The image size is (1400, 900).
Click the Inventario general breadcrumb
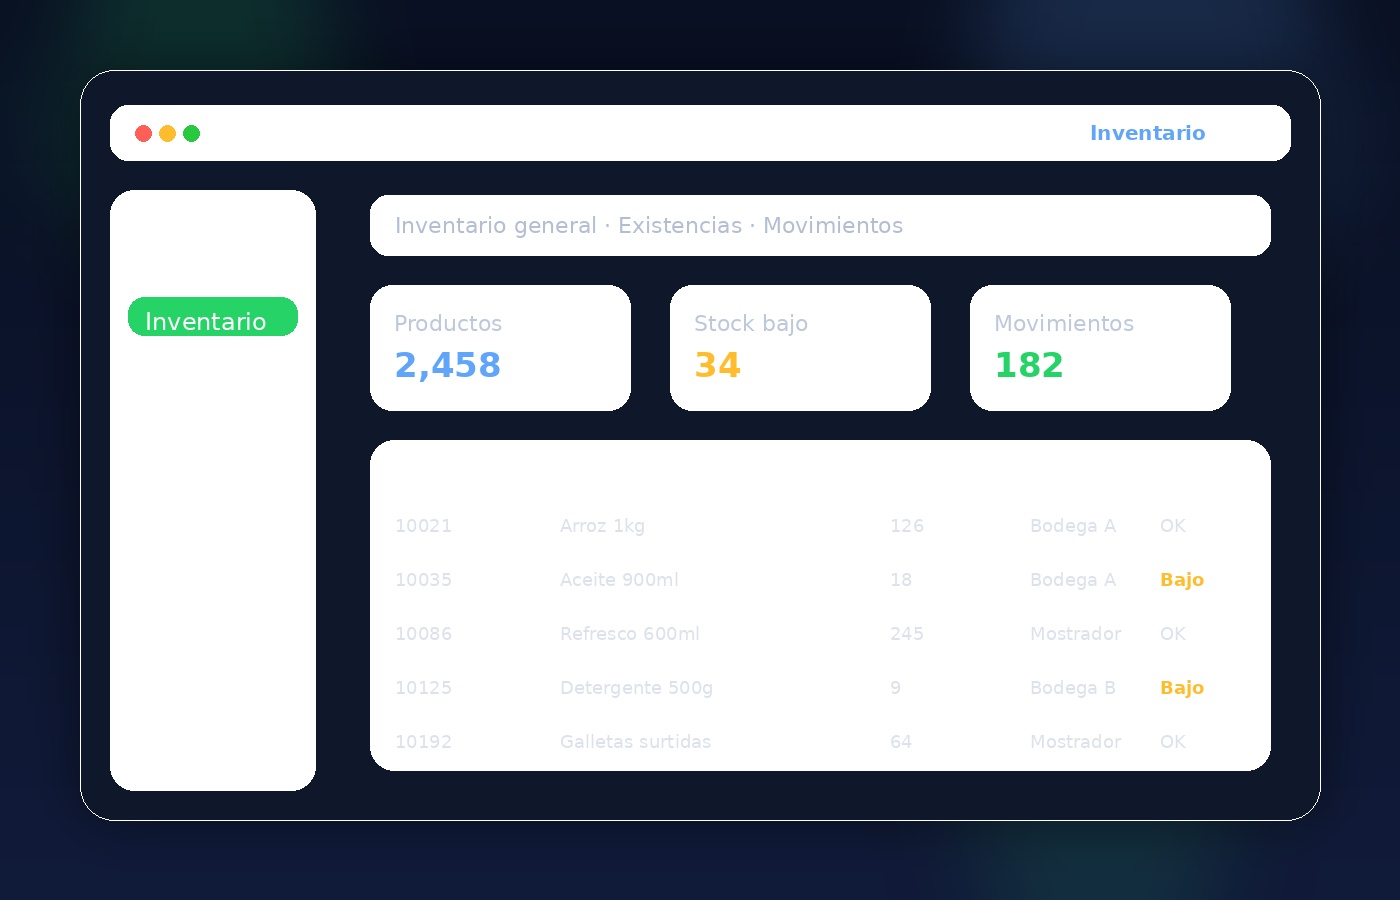(495, 226)
